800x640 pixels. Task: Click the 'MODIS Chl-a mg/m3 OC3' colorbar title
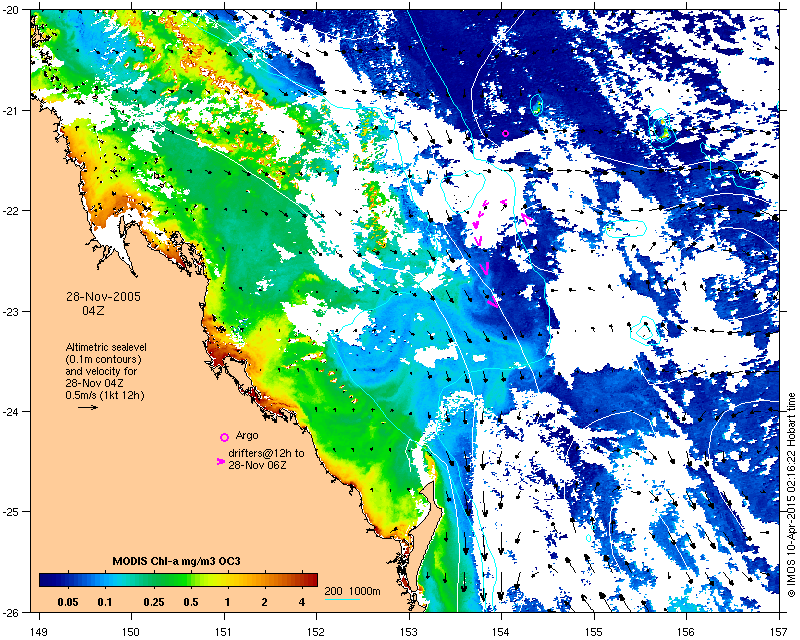(x=177, y=561)
